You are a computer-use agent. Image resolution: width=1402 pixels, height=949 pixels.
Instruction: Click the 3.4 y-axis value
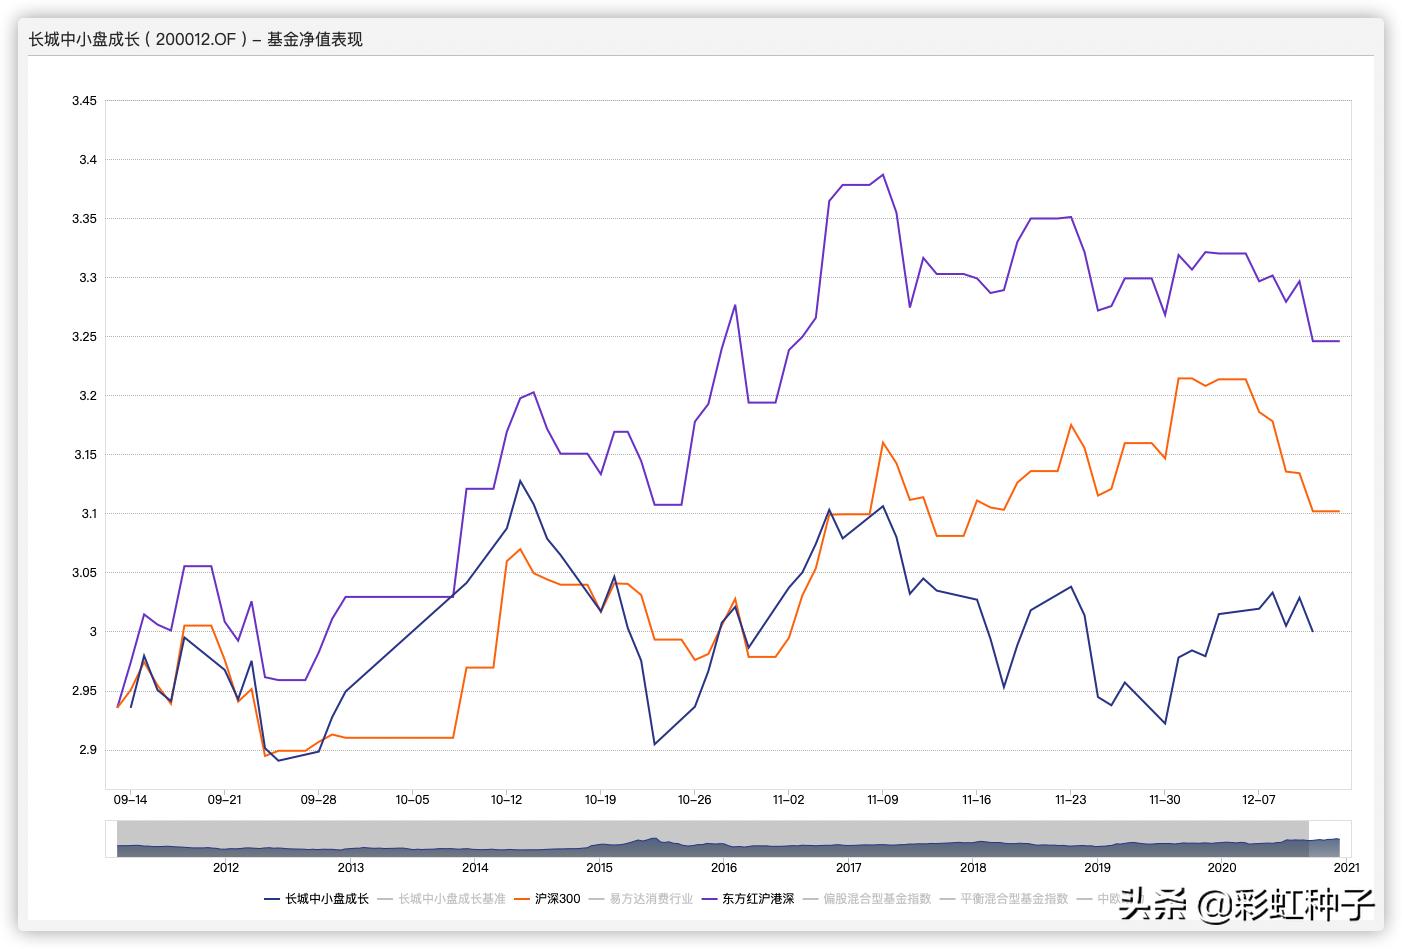coord(87,160)
